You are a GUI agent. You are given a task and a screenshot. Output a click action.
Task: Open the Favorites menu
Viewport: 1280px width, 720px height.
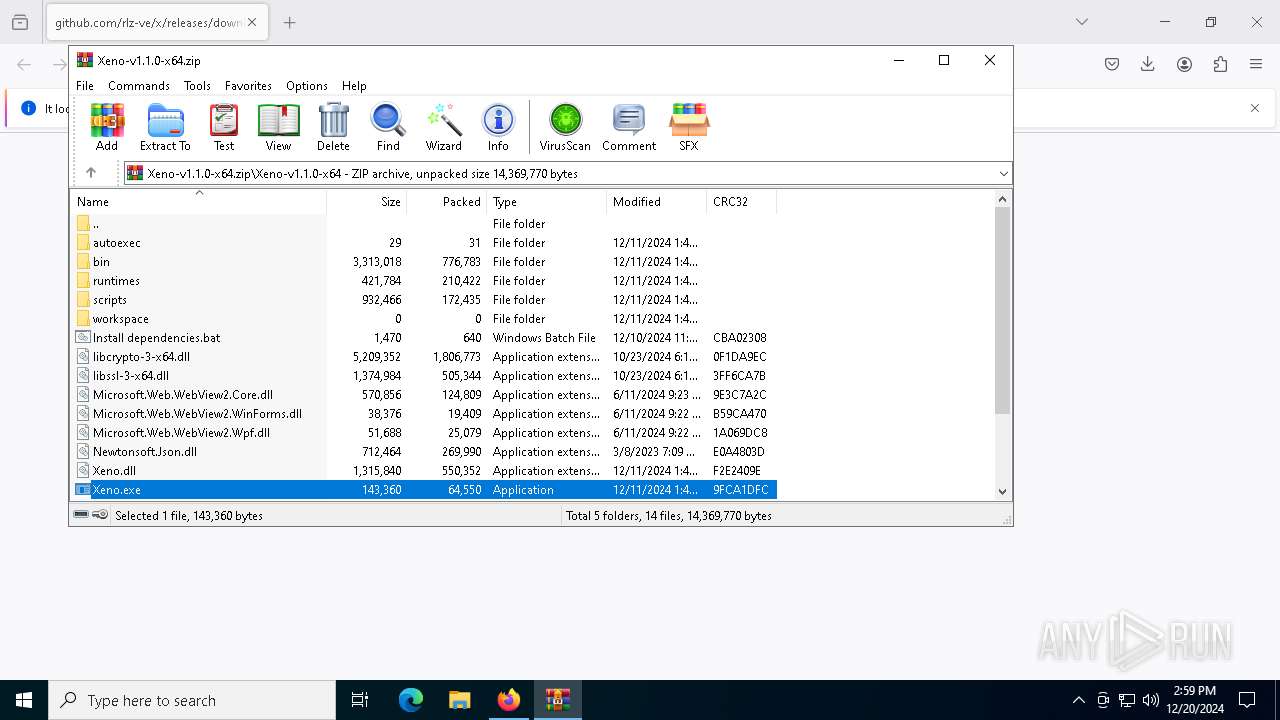248,86
